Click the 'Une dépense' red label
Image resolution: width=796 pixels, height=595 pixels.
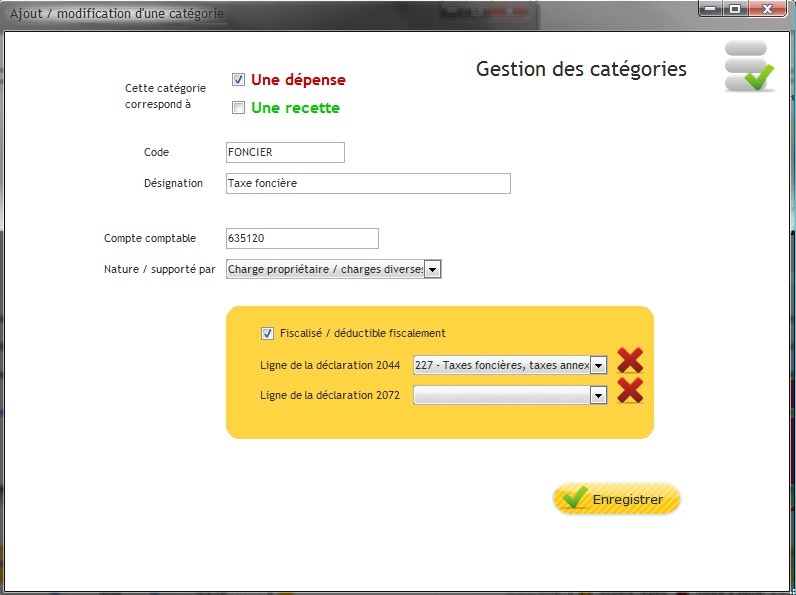click(x=298, y=80)
